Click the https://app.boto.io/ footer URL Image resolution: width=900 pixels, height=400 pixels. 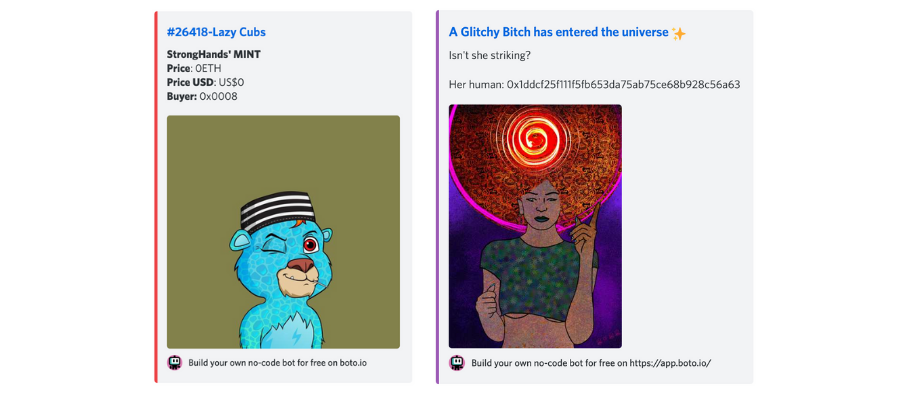(x=670, y=363)
